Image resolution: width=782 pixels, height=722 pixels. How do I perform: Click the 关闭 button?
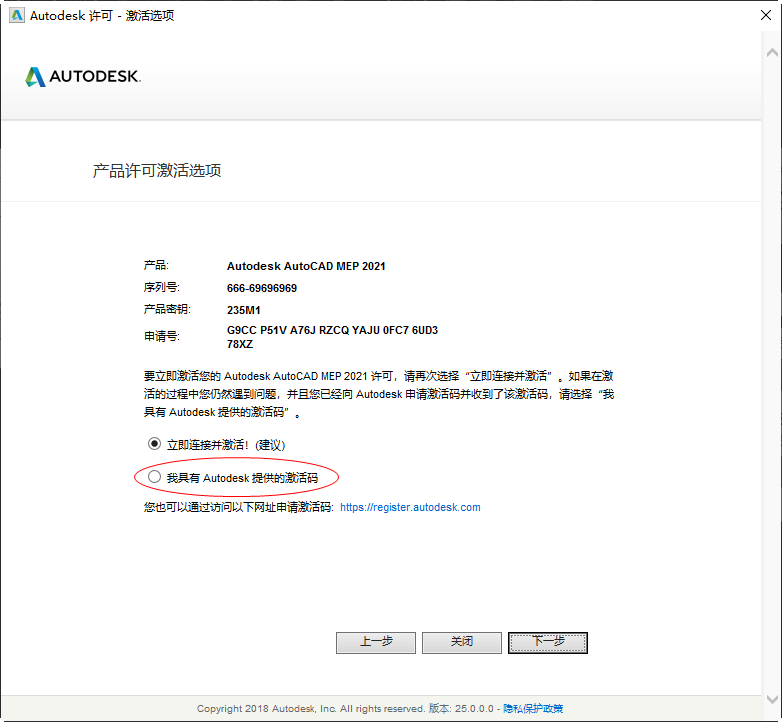[461, 642]
